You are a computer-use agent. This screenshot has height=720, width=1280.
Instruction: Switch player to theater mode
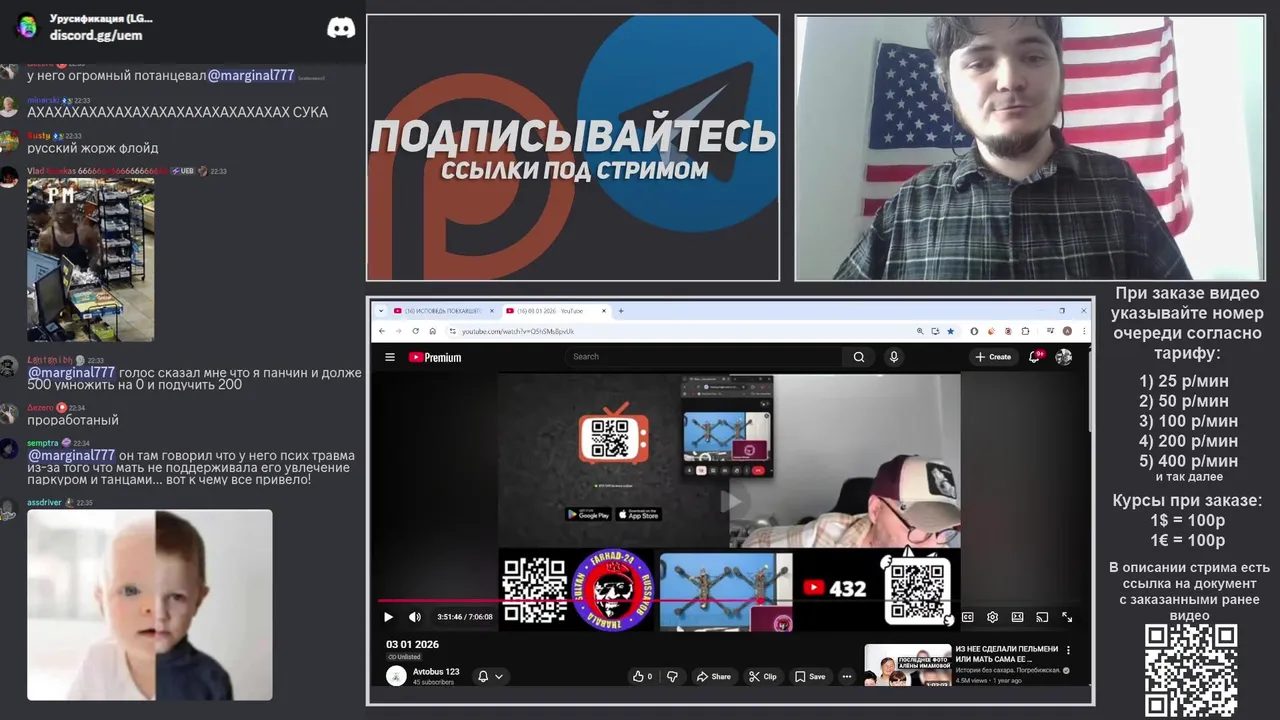1017,617
